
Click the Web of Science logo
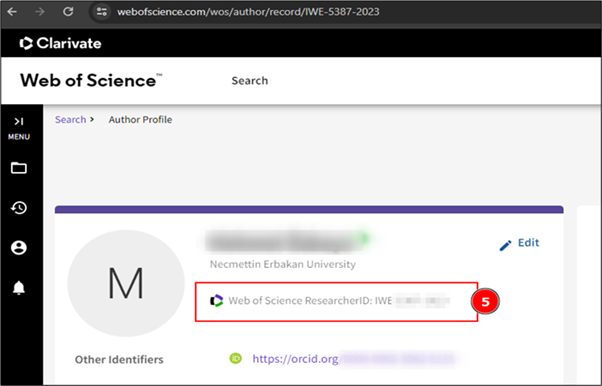[91, 80]
